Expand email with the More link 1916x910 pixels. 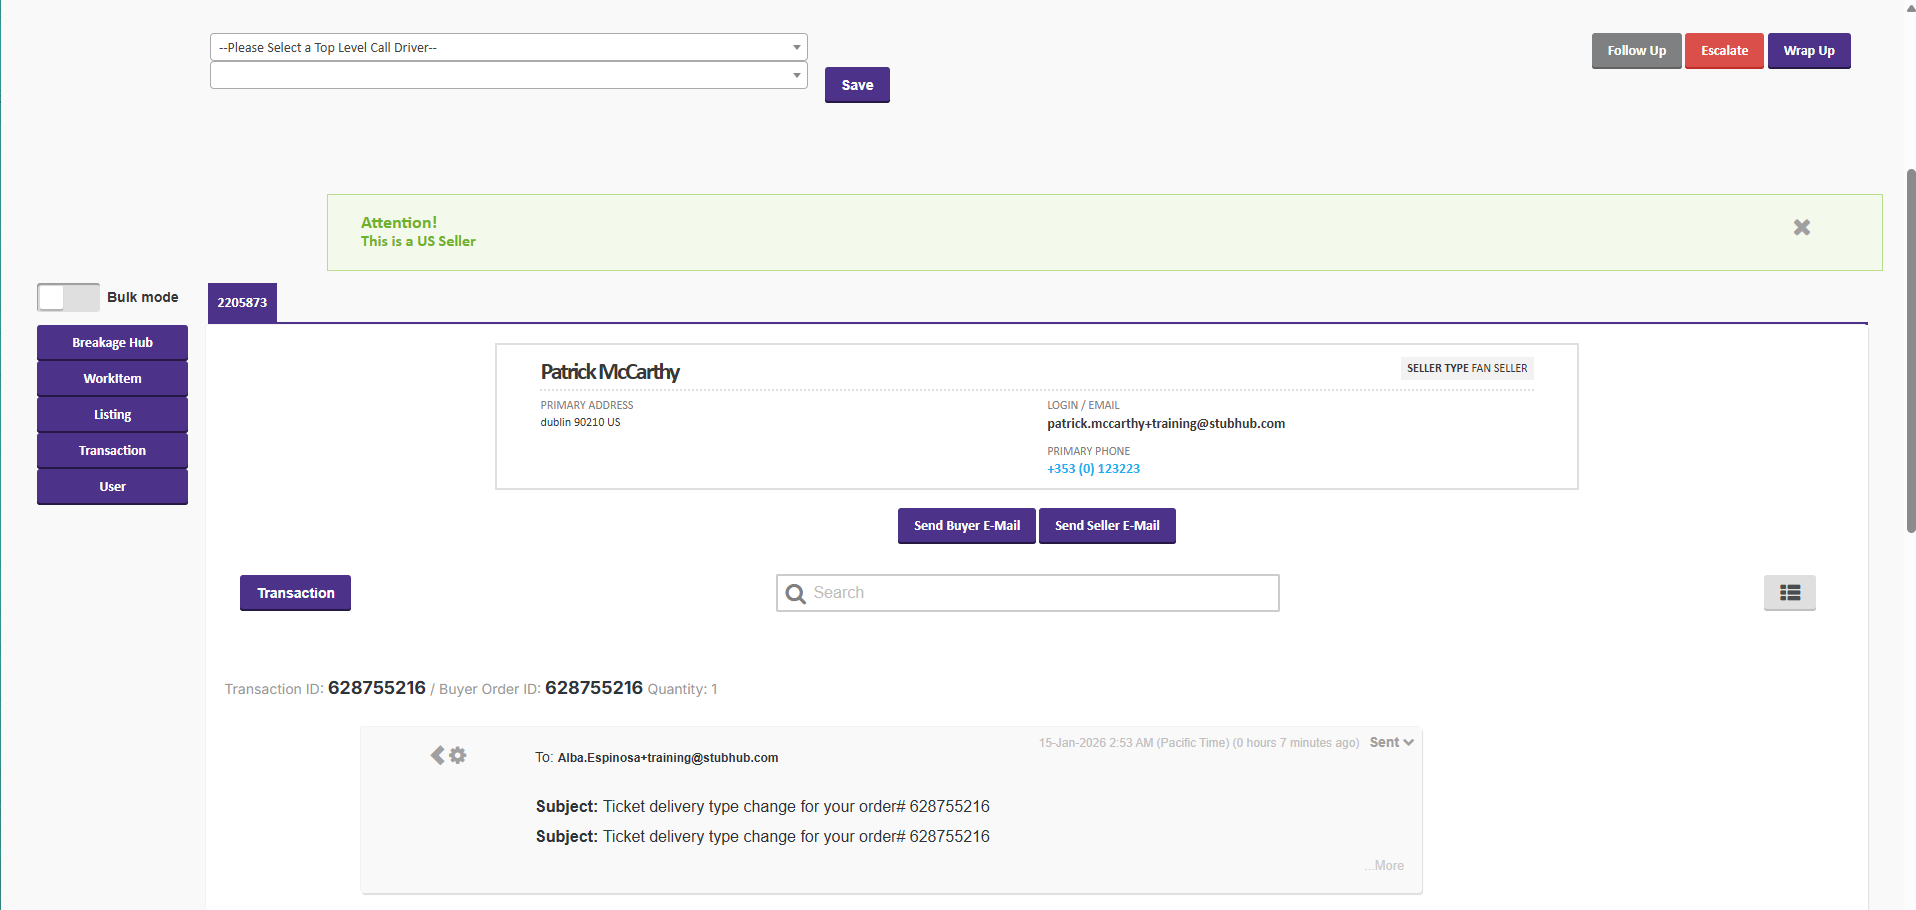(1386, 866)
